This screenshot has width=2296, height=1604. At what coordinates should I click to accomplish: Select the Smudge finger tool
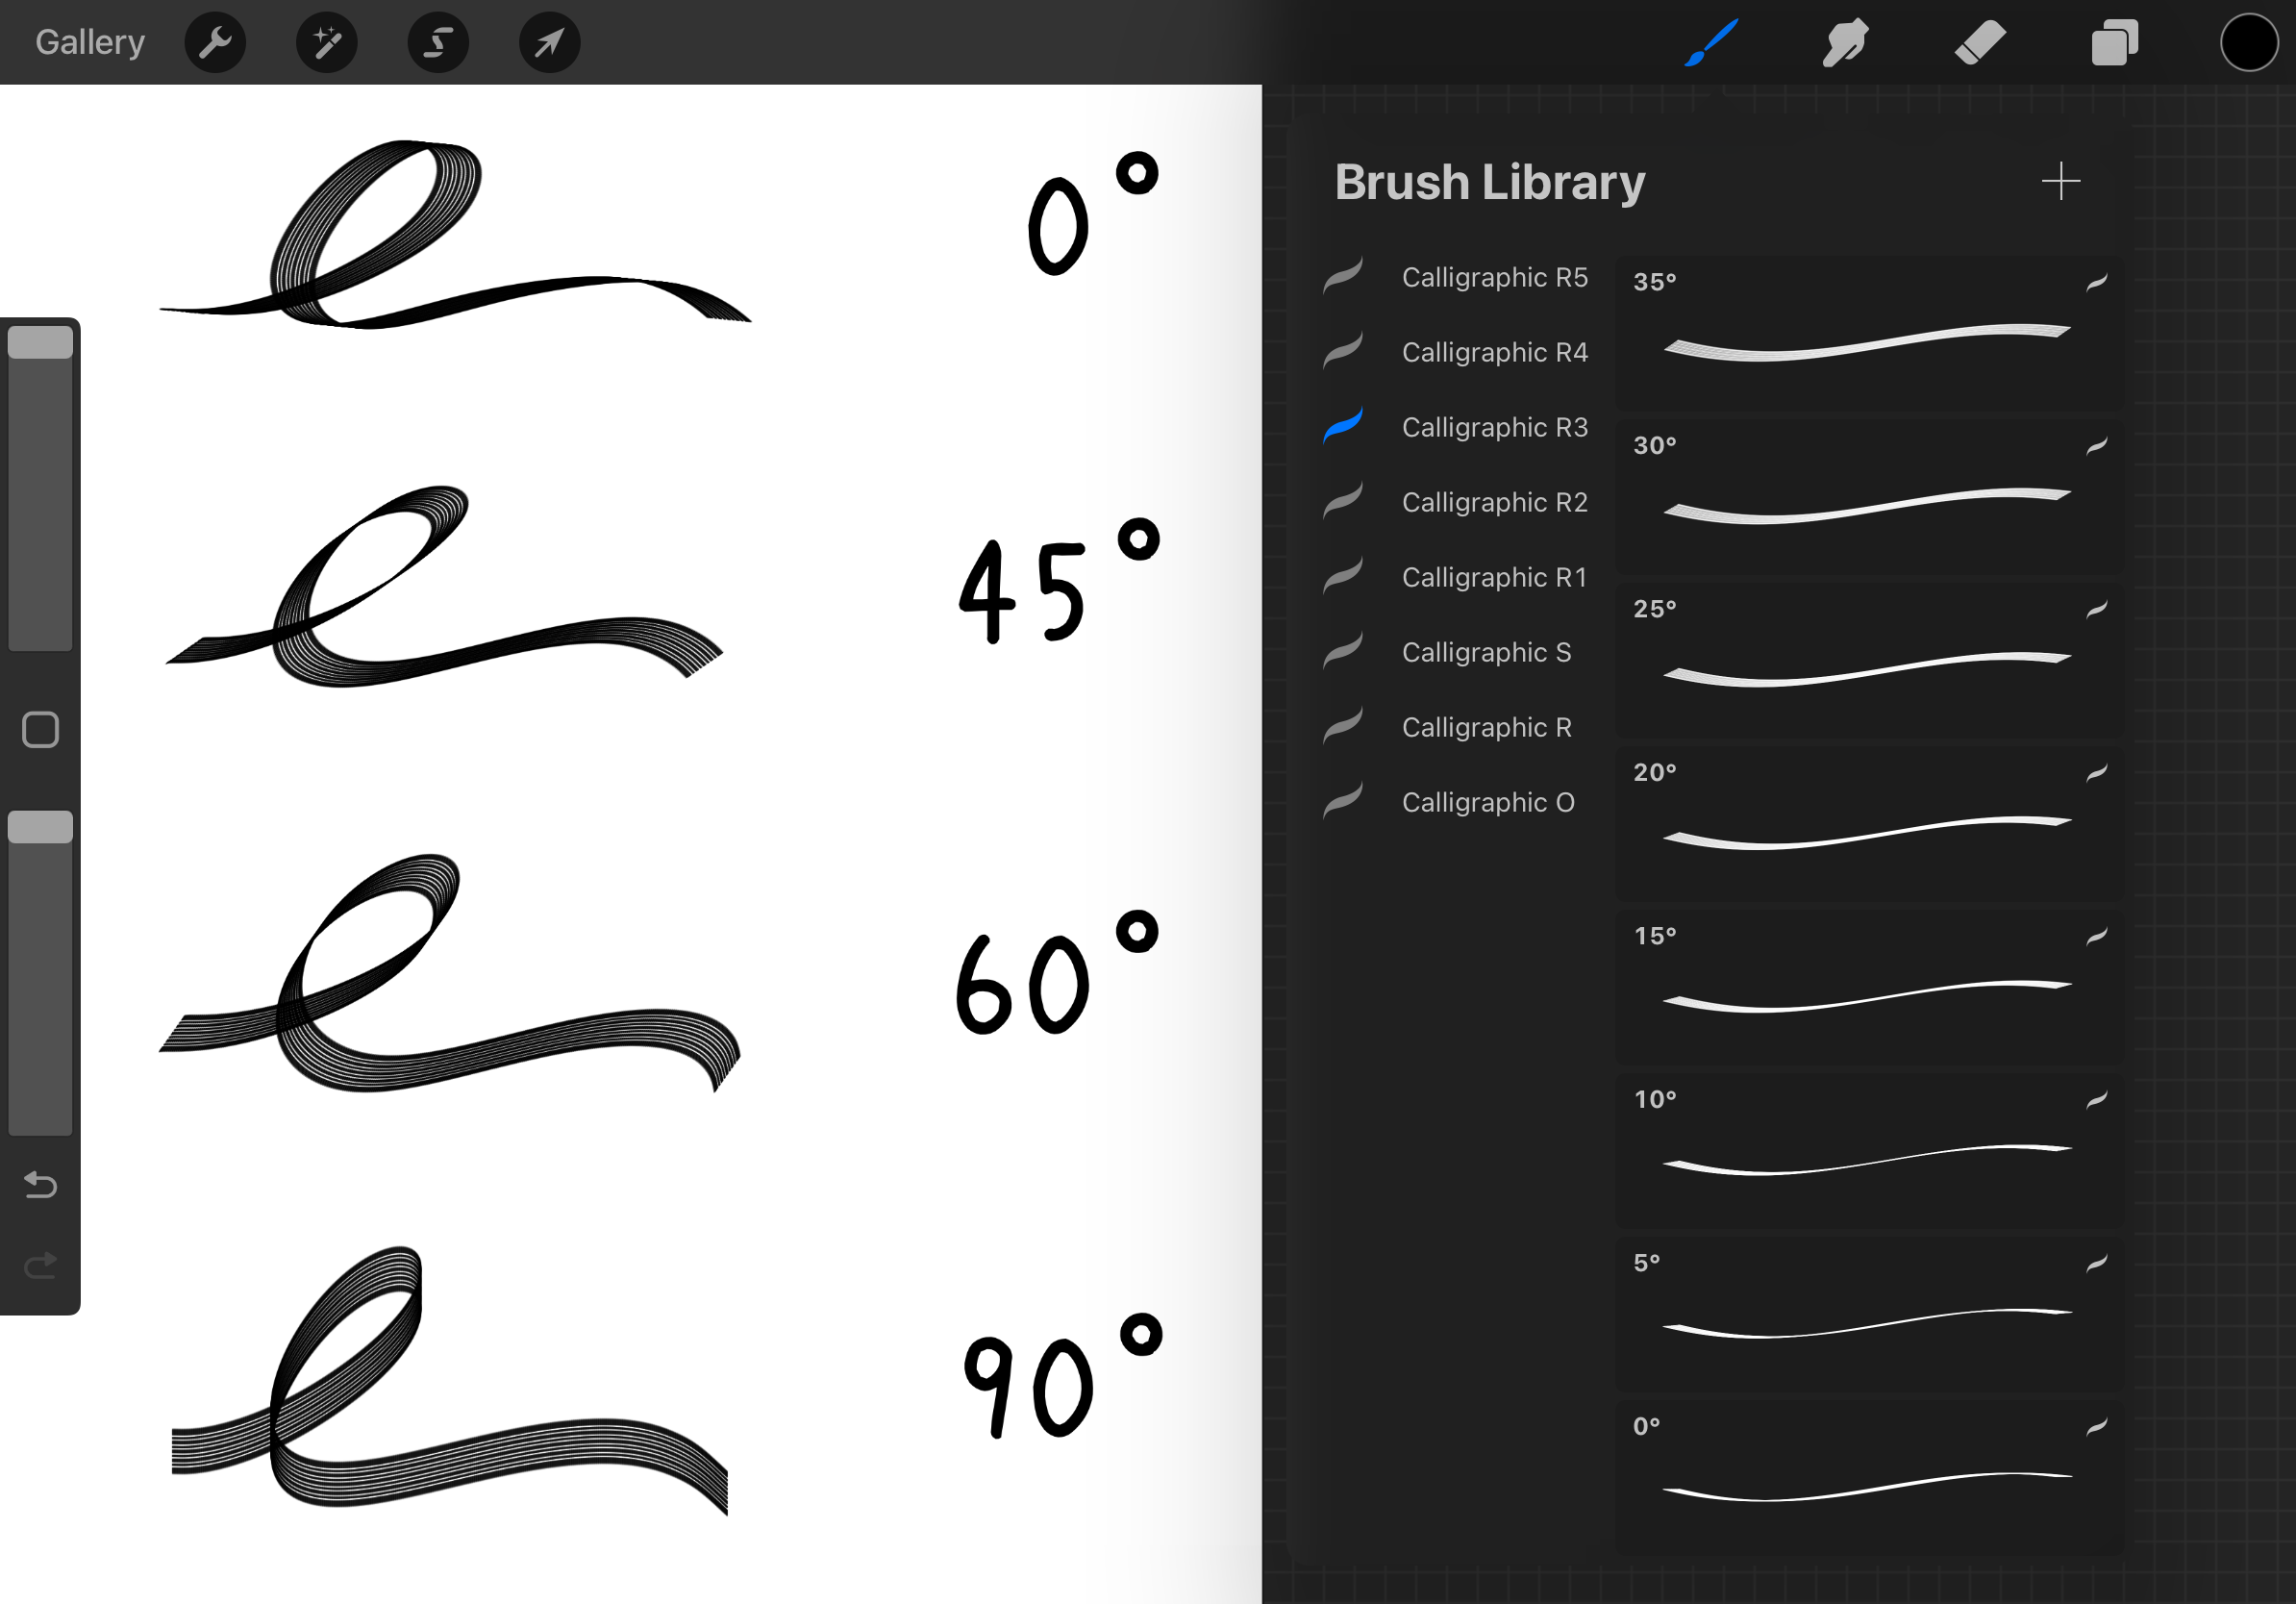coord(1845,43)
